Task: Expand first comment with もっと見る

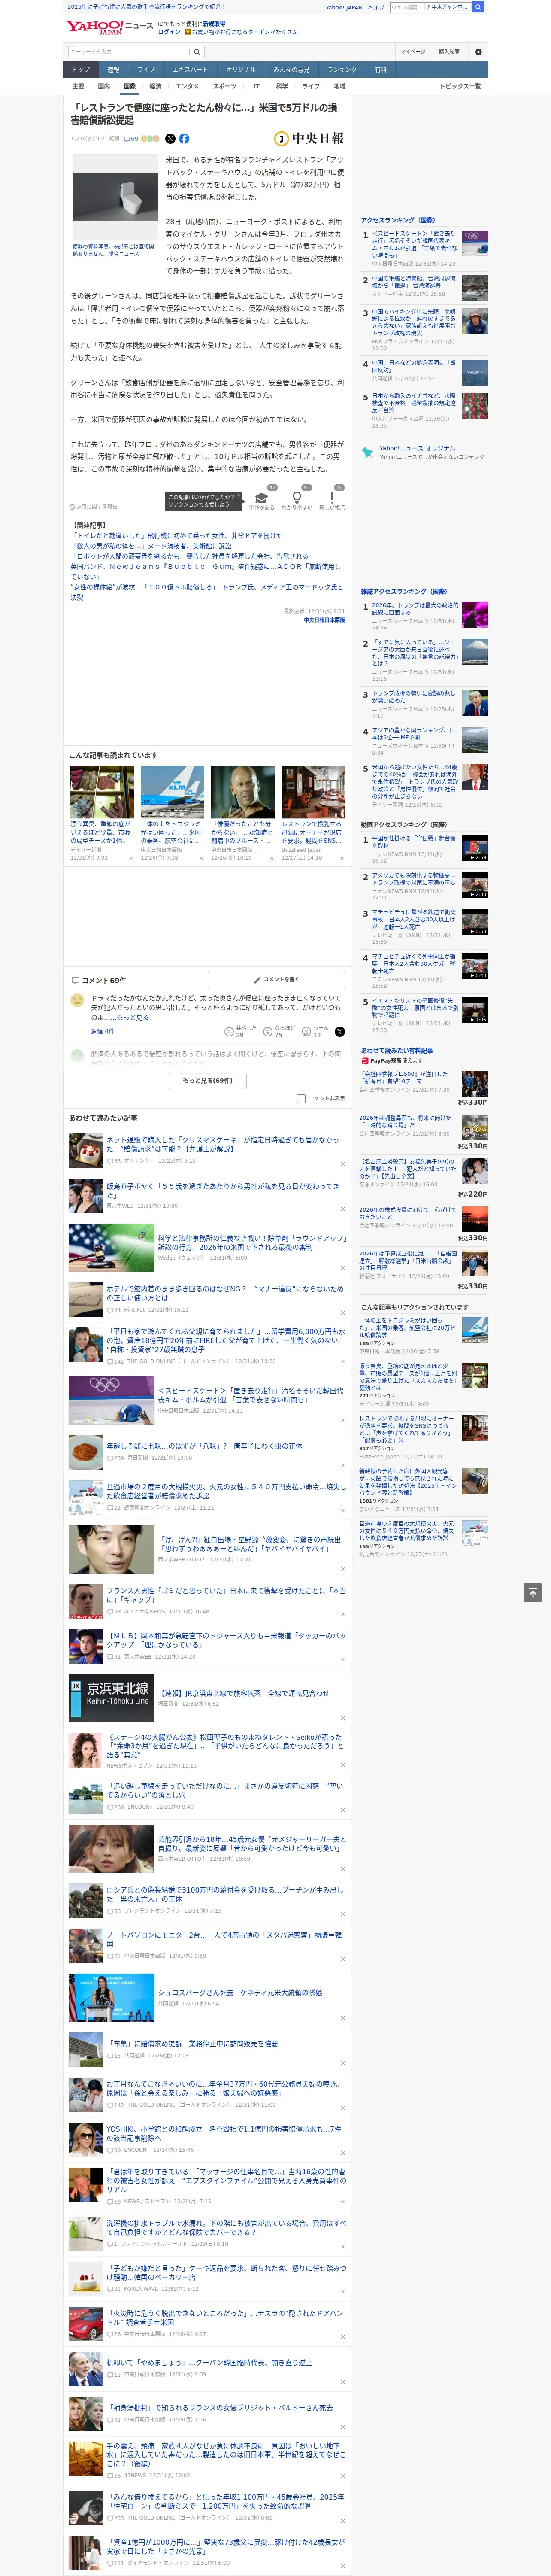Action: point(133,1017)
